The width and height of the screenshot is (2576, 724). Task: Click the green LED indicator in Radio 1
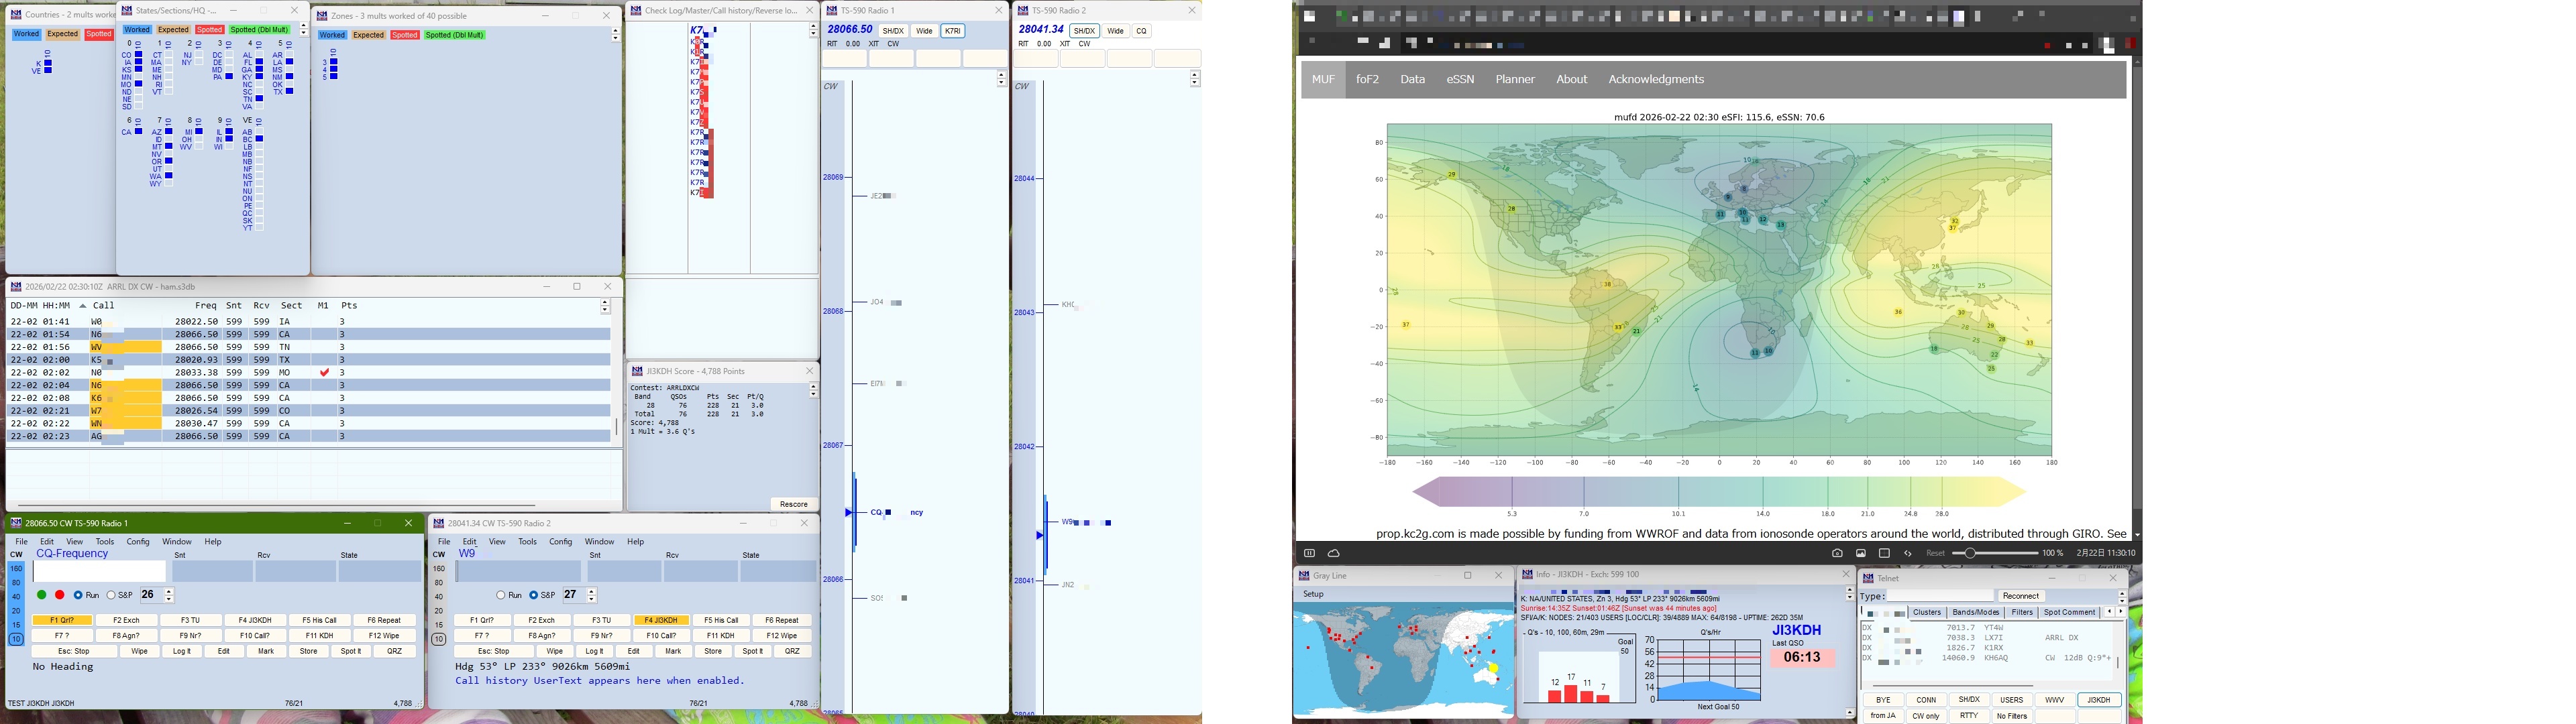coord(42,595)
